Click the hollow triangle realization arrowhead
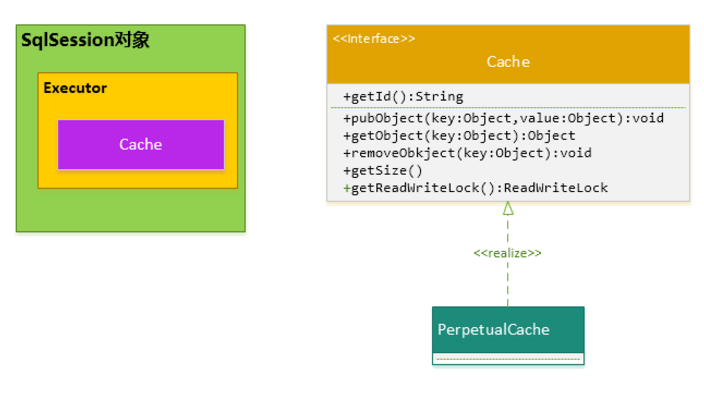 (x=508, y=208)
